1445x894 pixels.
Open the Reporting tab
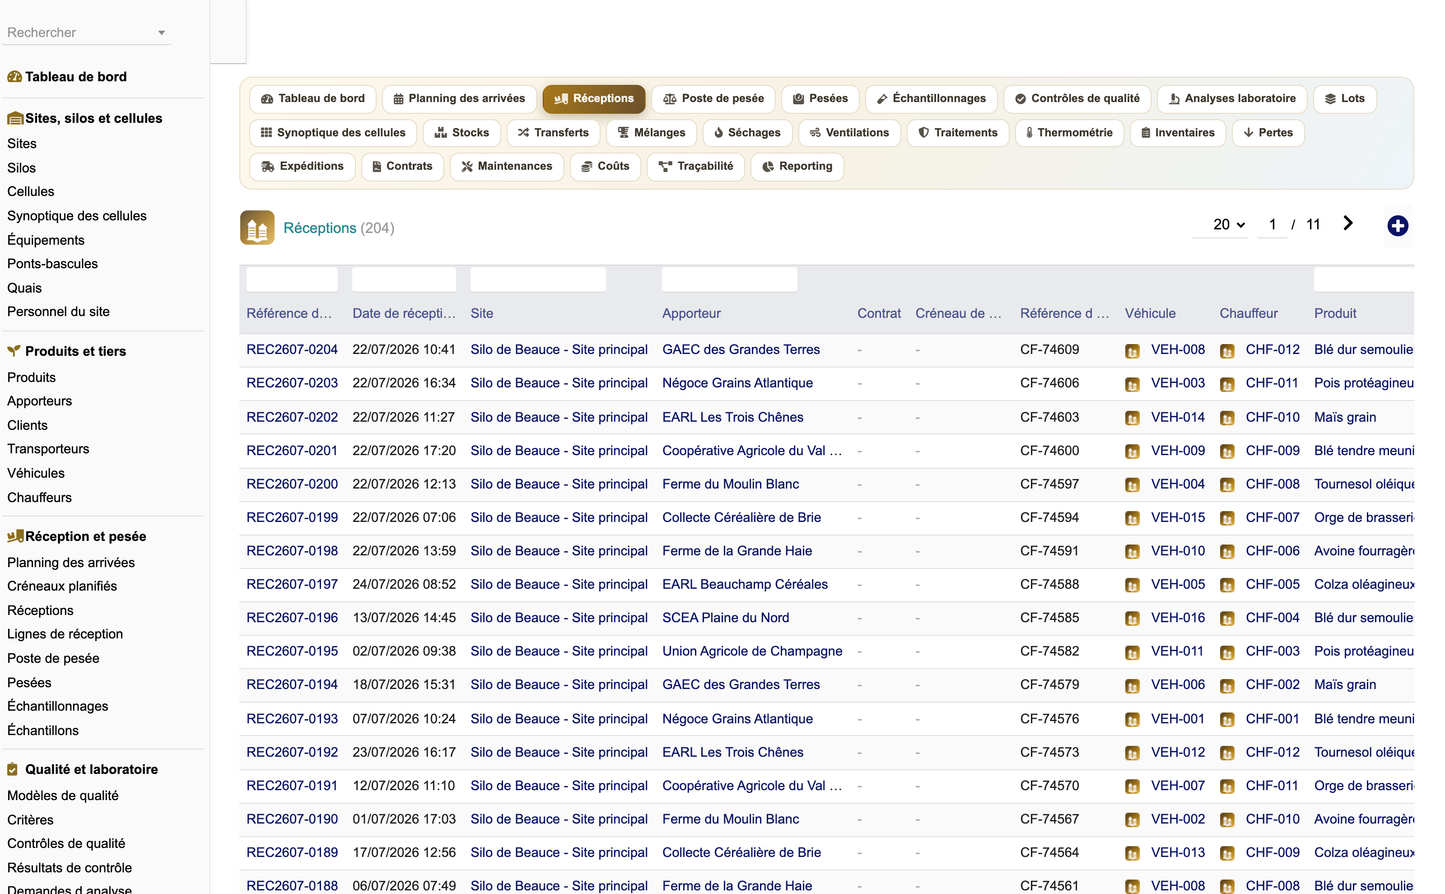click(x=797, y=167)
